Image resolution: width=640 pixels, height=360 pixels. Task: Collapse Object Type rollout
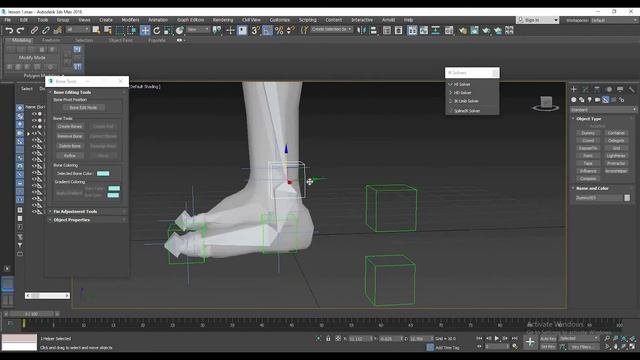(588, 119)
